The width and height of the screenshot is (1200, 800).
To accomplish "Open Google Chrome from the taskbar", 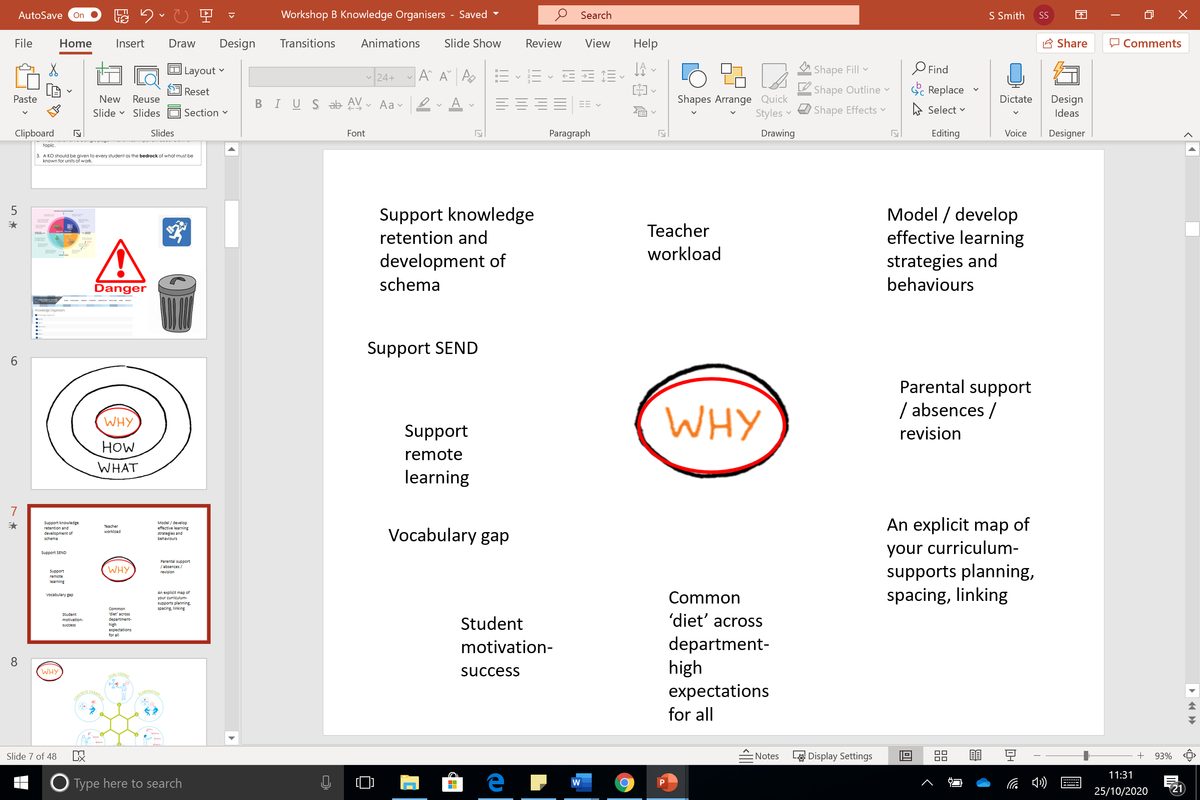I will click(624, 783).
